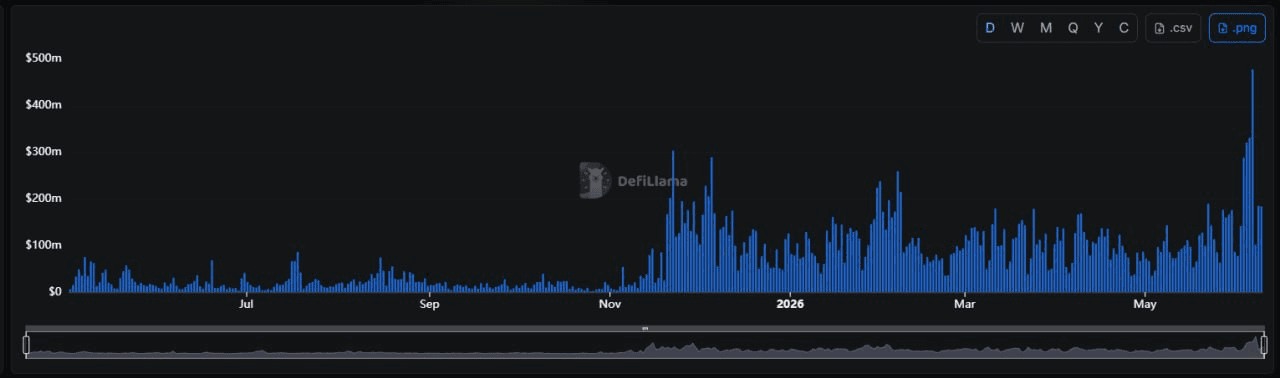
Task: Click the Jul x-axis label
Action: (246, 304)
